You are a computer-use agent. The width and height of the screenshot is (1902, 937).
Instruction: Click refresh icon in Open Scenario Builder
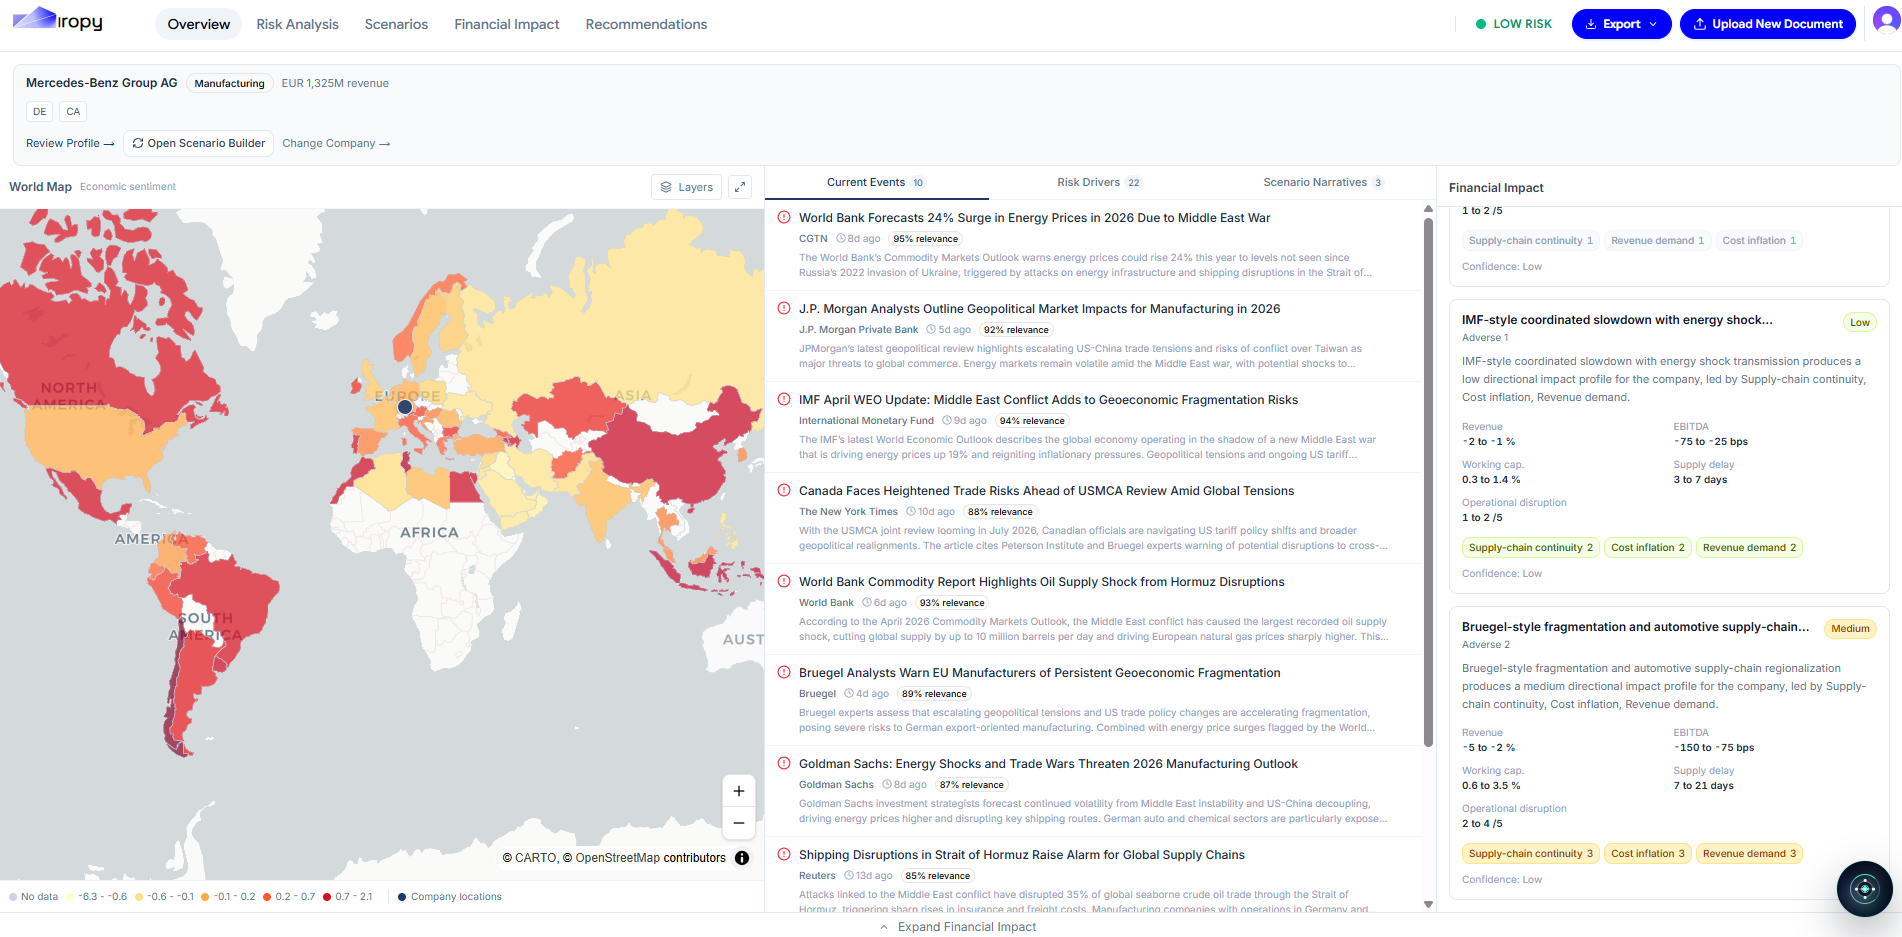pos(138,143)
